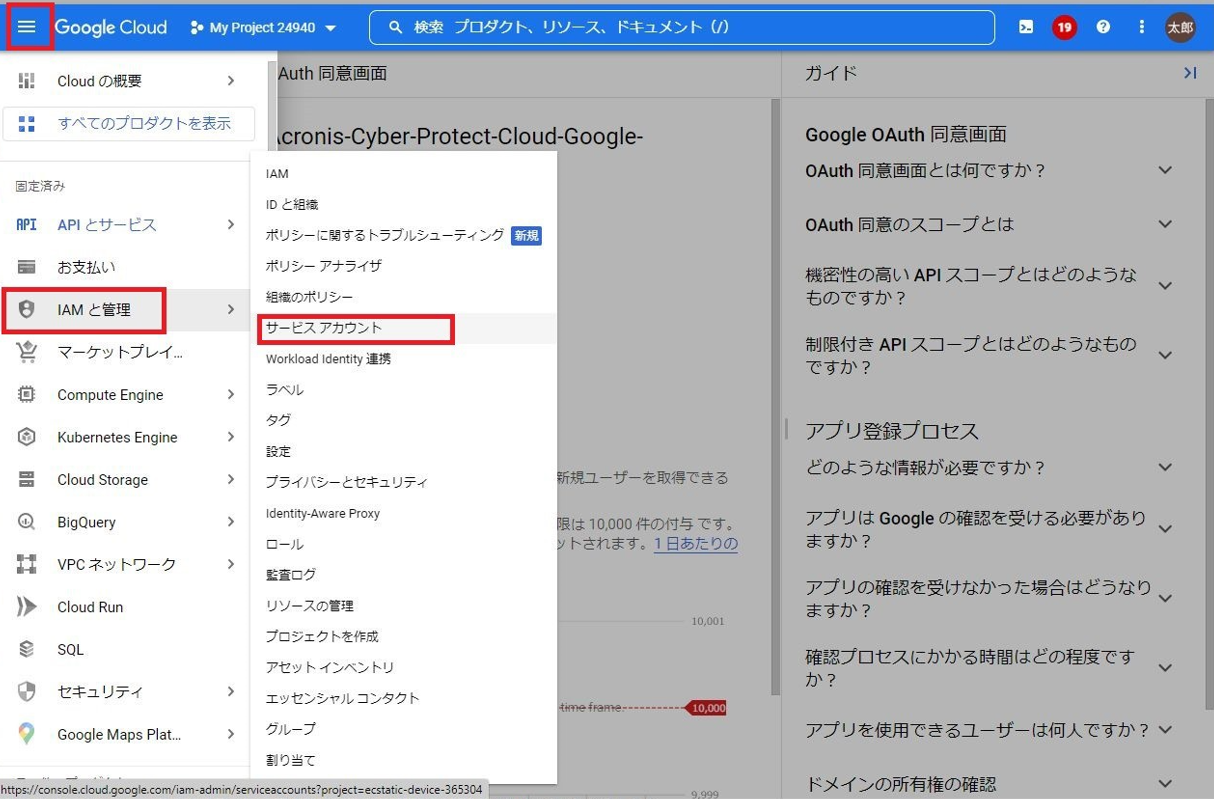
Task: Expand the Kubernetes Engine submenu arrow
Action: (x=231, y=437)
